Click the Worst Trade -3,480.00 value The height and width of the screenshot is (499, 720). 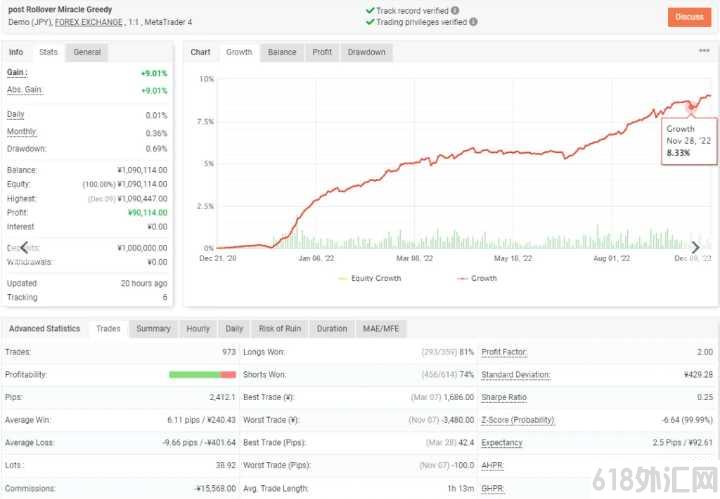click(457, 420)
